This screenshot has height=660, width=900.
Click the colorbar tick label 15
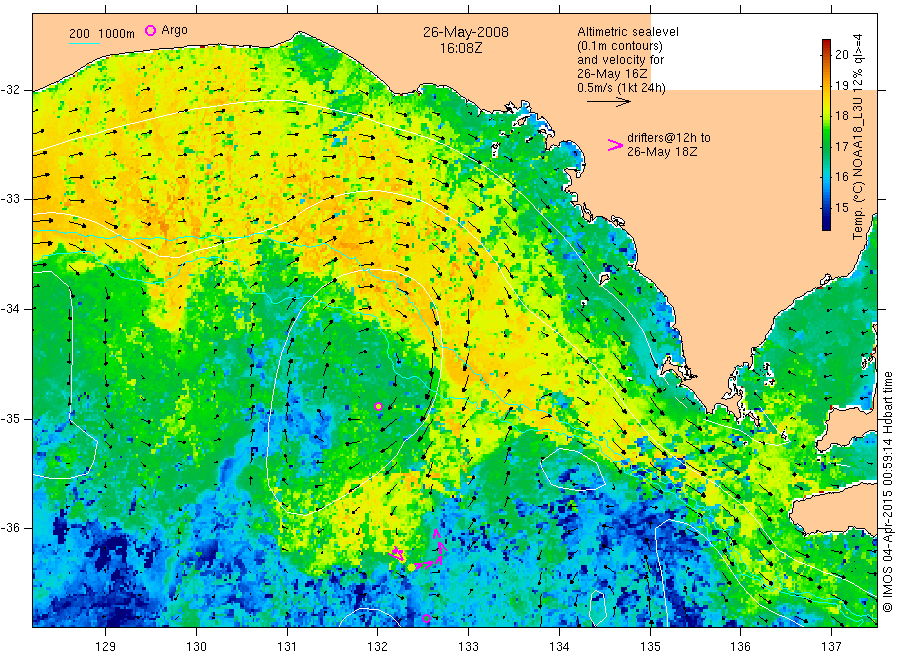click(x=841, y=207)
